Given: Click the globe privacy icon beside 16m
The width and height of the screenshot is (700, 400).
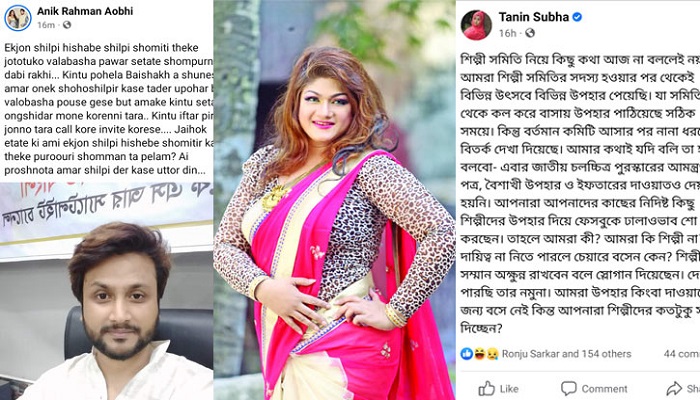Looking at the screenshot, I should (x=67, y=25).
